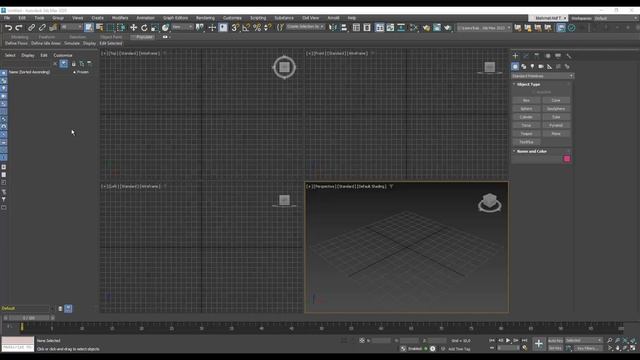Click the Redo arrow icon
This screenshot has height=360, width=640.
19,28
